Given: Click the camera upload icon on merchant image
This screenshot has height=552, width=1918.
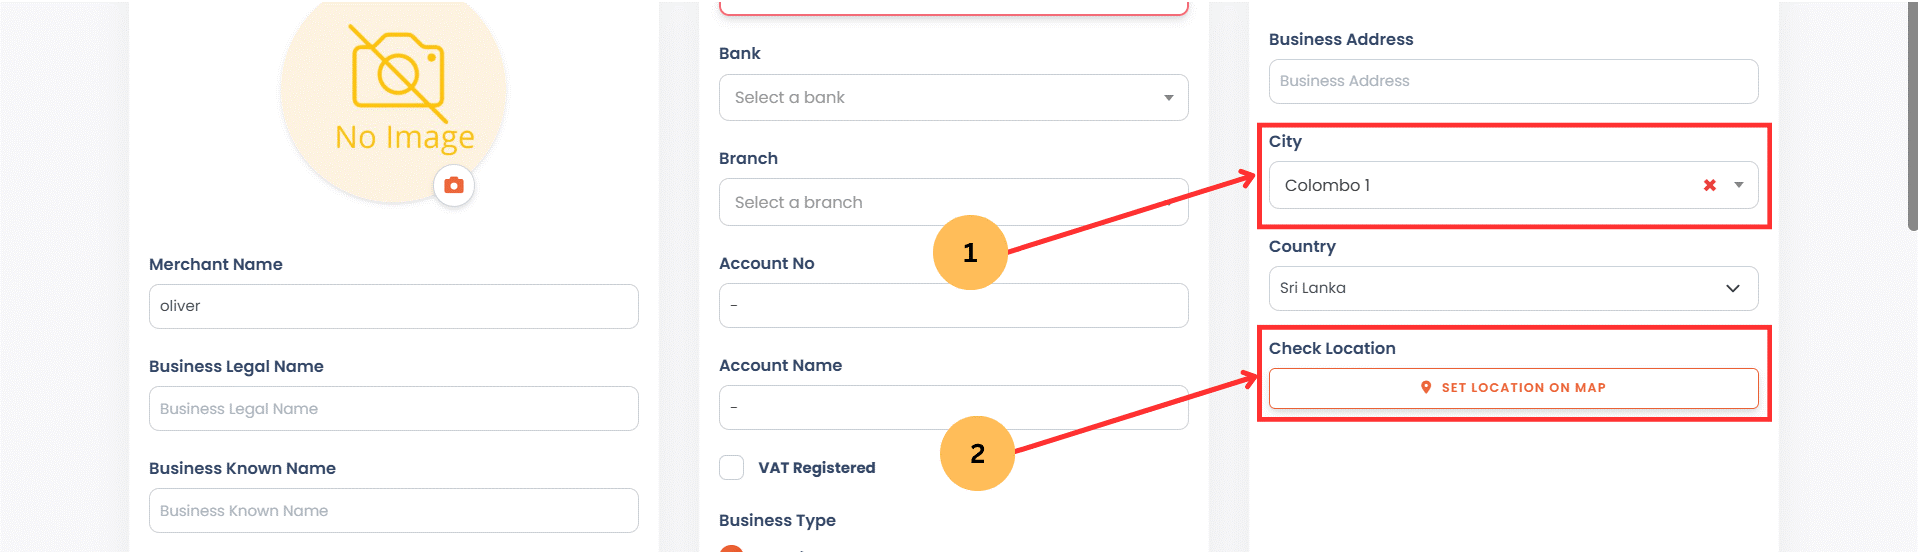Looking at the screenshot, I should [454, 185].
